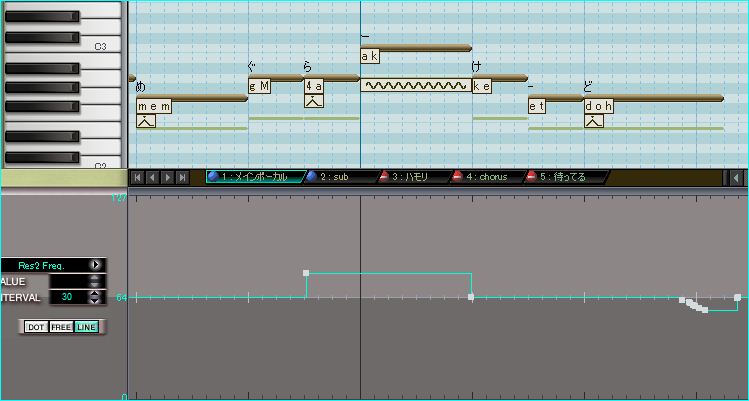Select the け note bar

500,78
